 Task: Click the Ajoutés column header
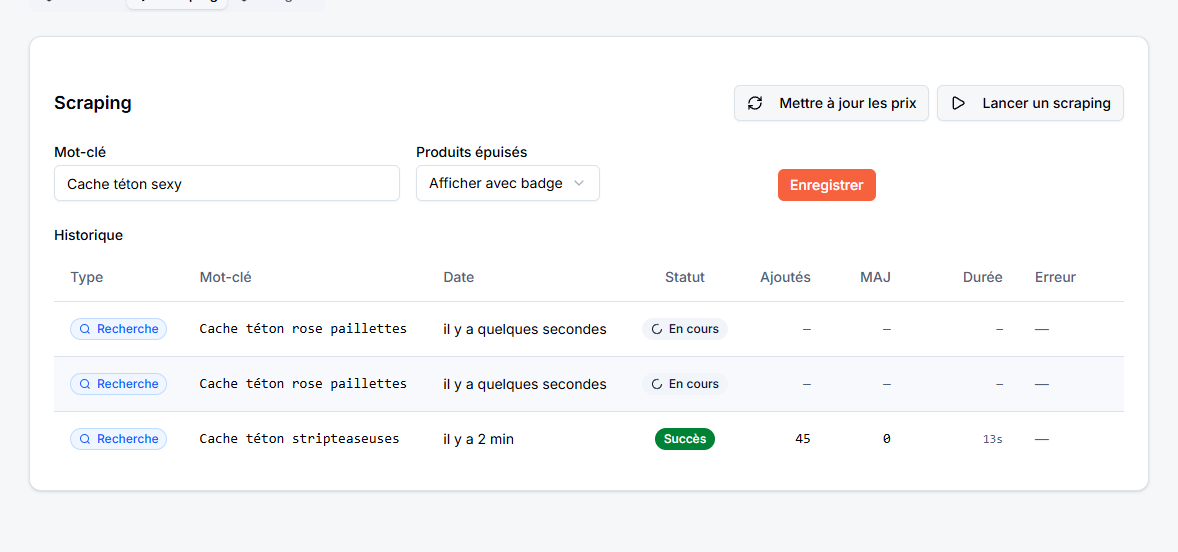pos(785,277)
